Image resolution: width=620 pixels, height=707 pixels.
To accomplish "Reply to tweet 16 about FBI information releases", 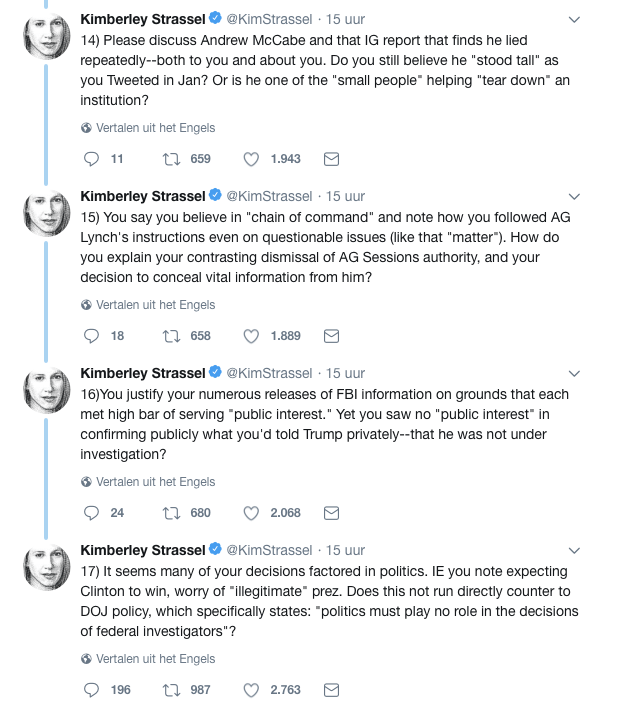I will point(91,513).
